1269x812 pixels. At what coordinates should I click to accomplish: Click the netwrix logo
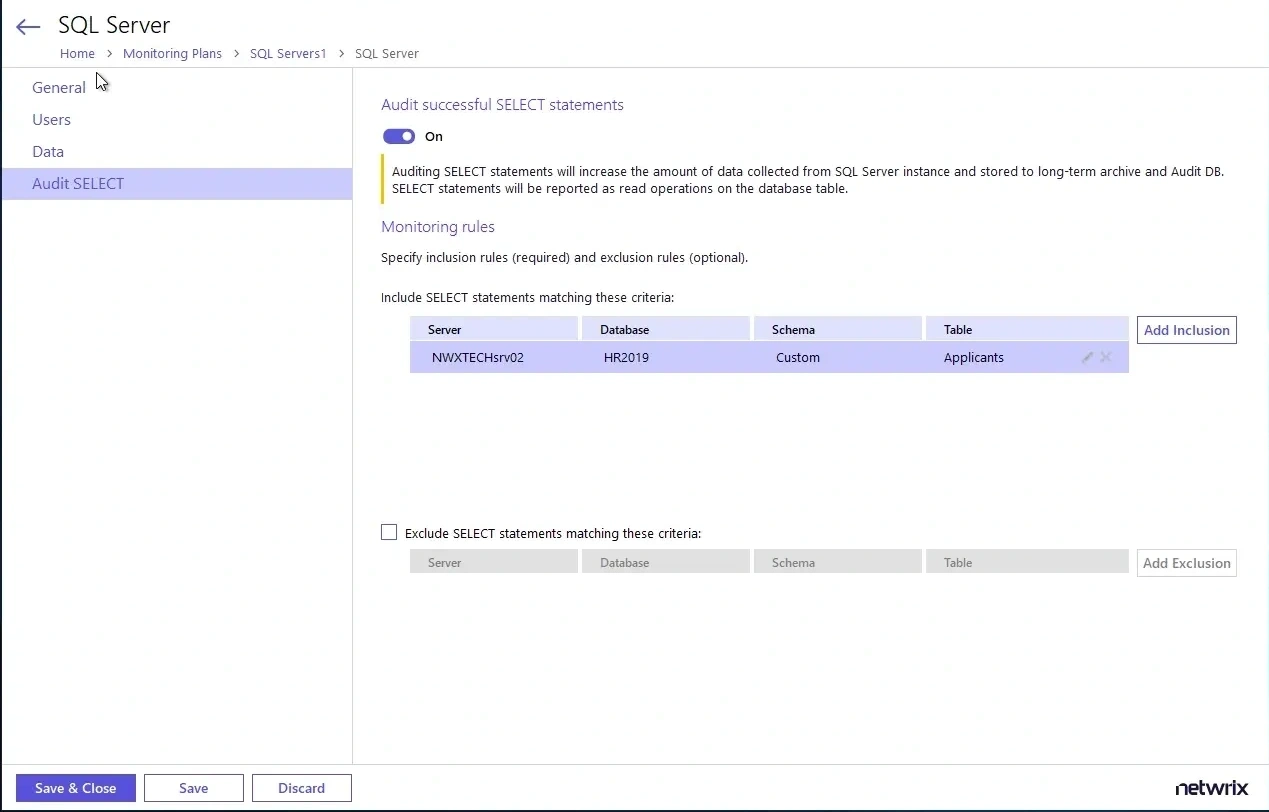[x=1211, y=787]
